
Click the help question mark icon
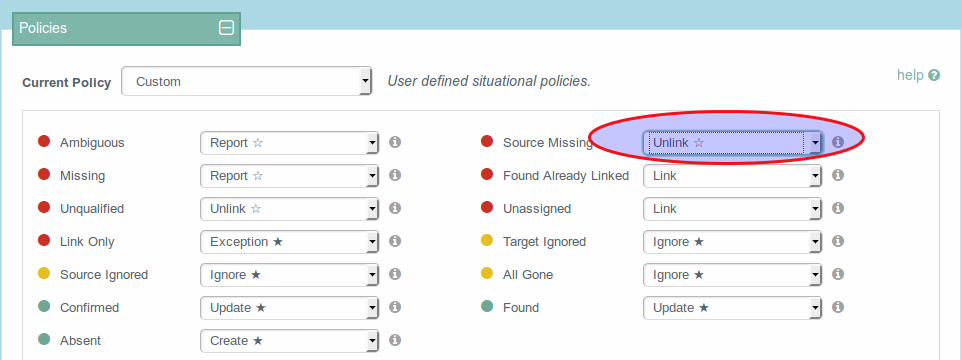[x=934, y=75]
